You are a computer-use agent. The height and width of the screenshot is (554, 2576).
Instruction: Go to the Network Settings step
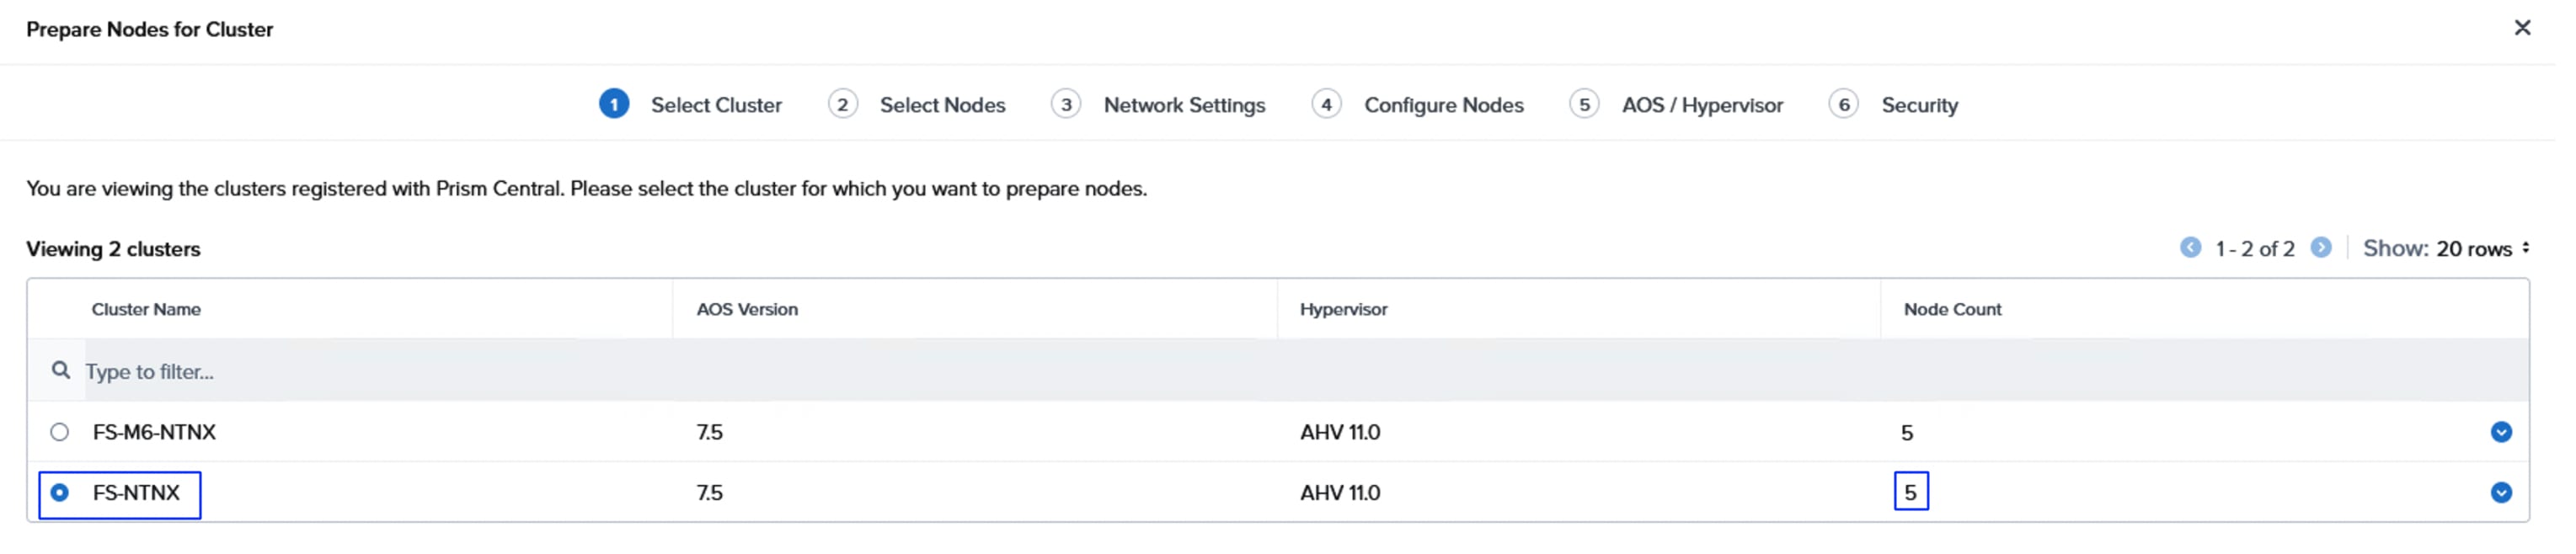(x=1184, y=105)
